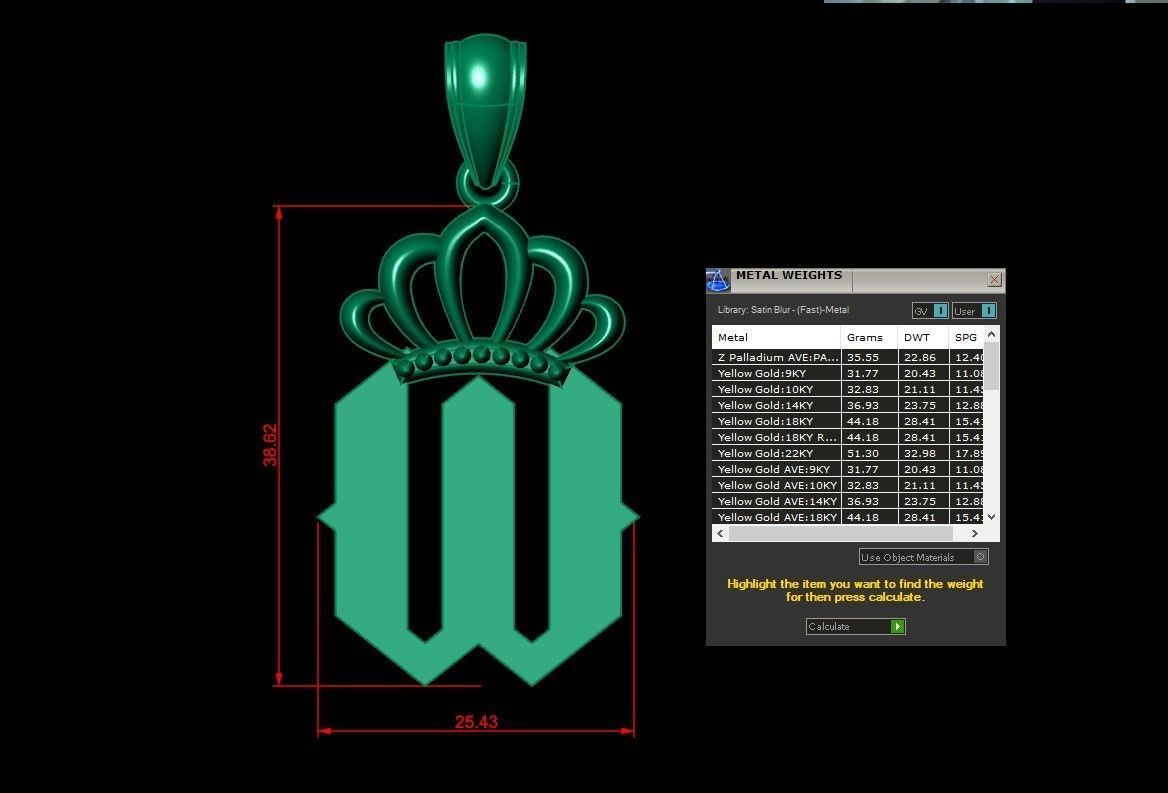Image resolution: width=1168 pixels, height=793 pixels.
Task: Select the Yellow Gold:22KY row
Action: tap(848, 453)
